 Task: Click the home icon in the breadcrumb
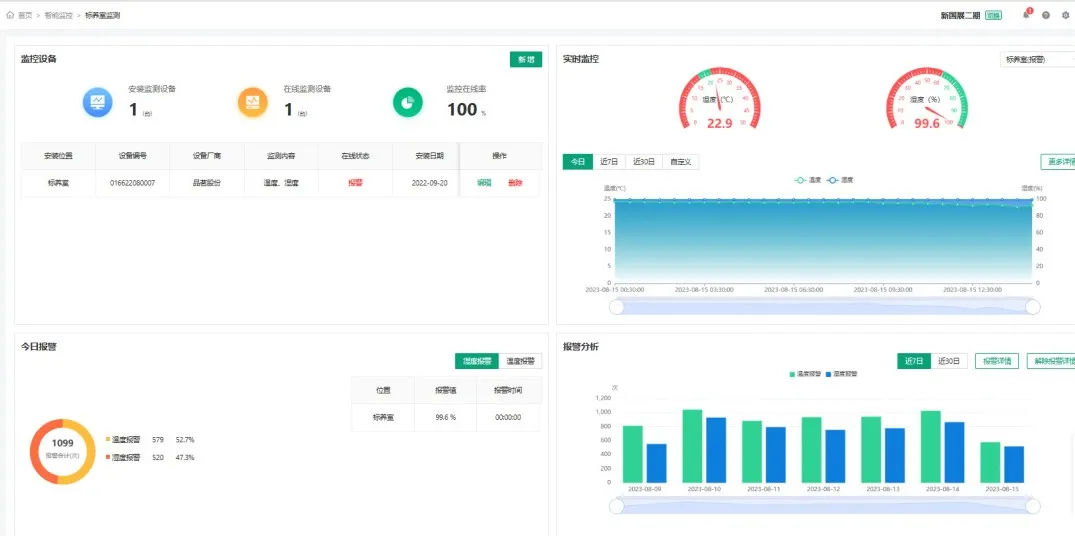point(10,15)
